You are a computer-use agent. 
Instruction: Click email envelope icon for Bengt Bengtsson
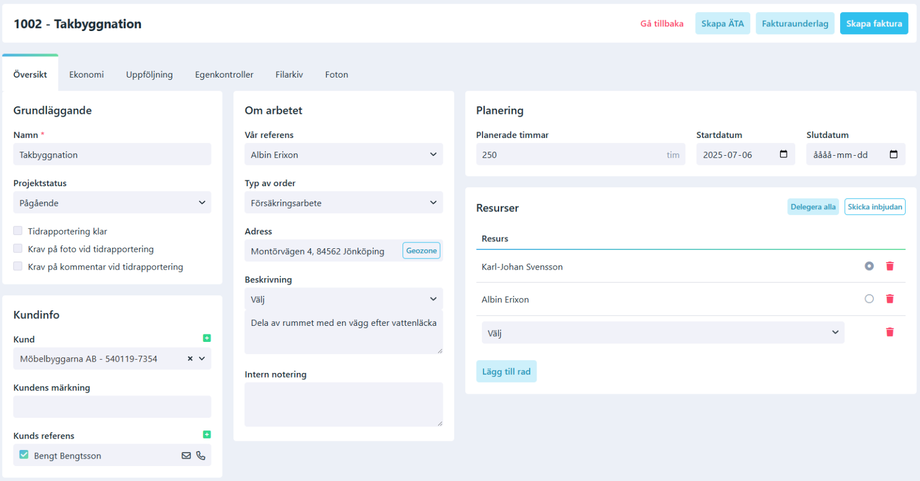[186, 456]
